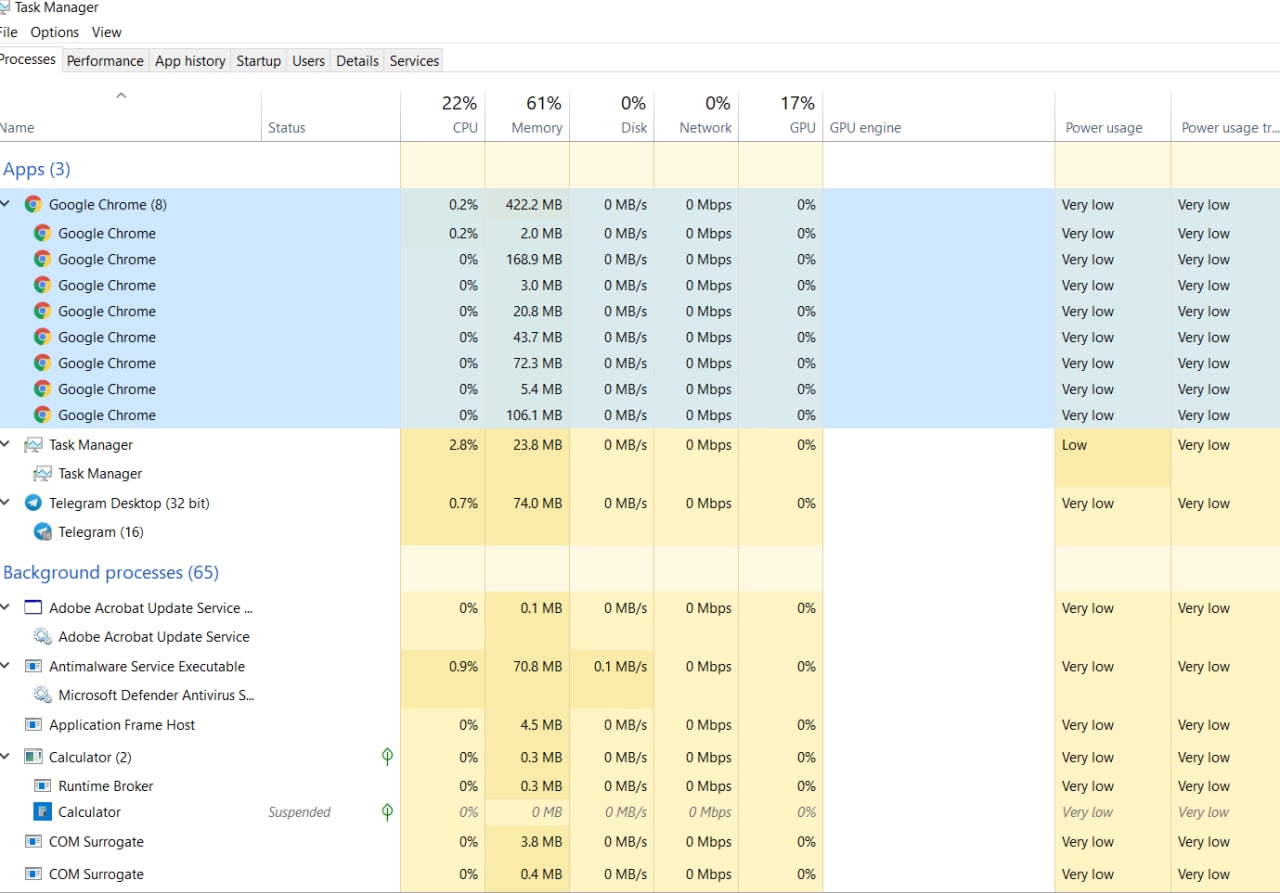Screen dimensions: 1280x893
Task: Click the GPU engine column header
Action: coord(939,116)
